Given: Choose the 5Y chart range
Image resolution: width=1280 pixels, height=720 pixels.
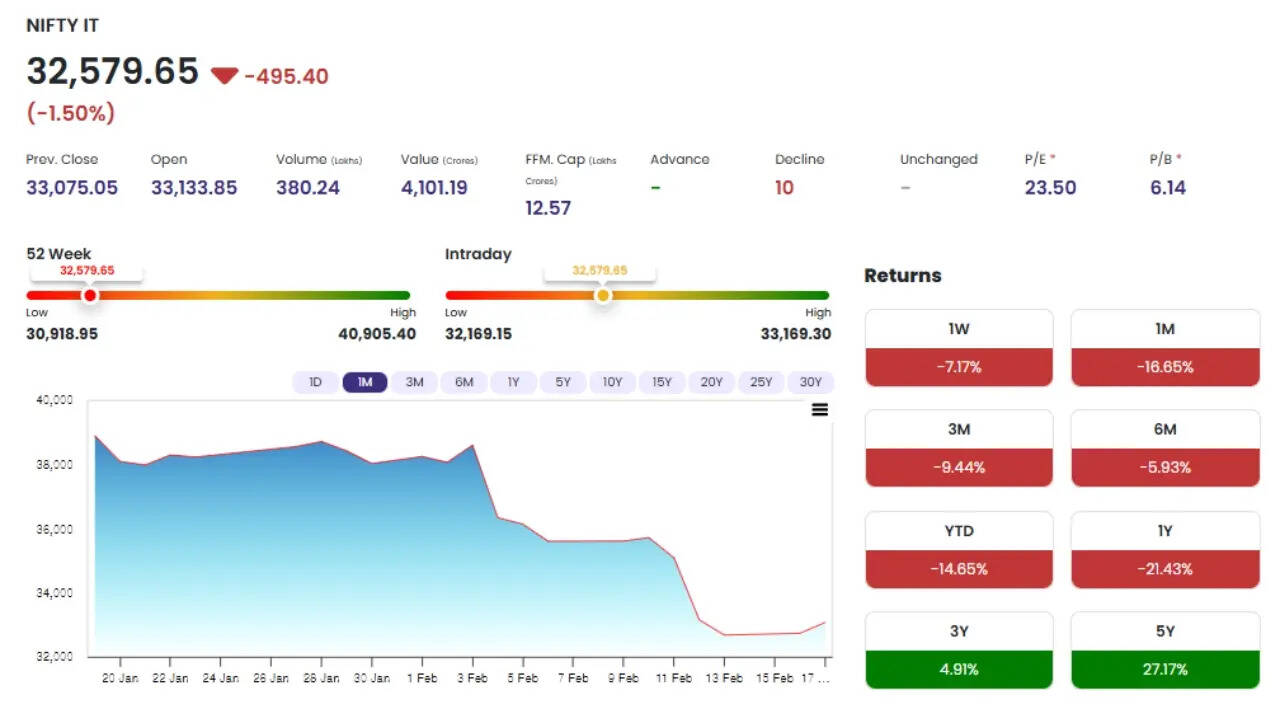Looking at the screenshot, I should click(x=563, y=382).
